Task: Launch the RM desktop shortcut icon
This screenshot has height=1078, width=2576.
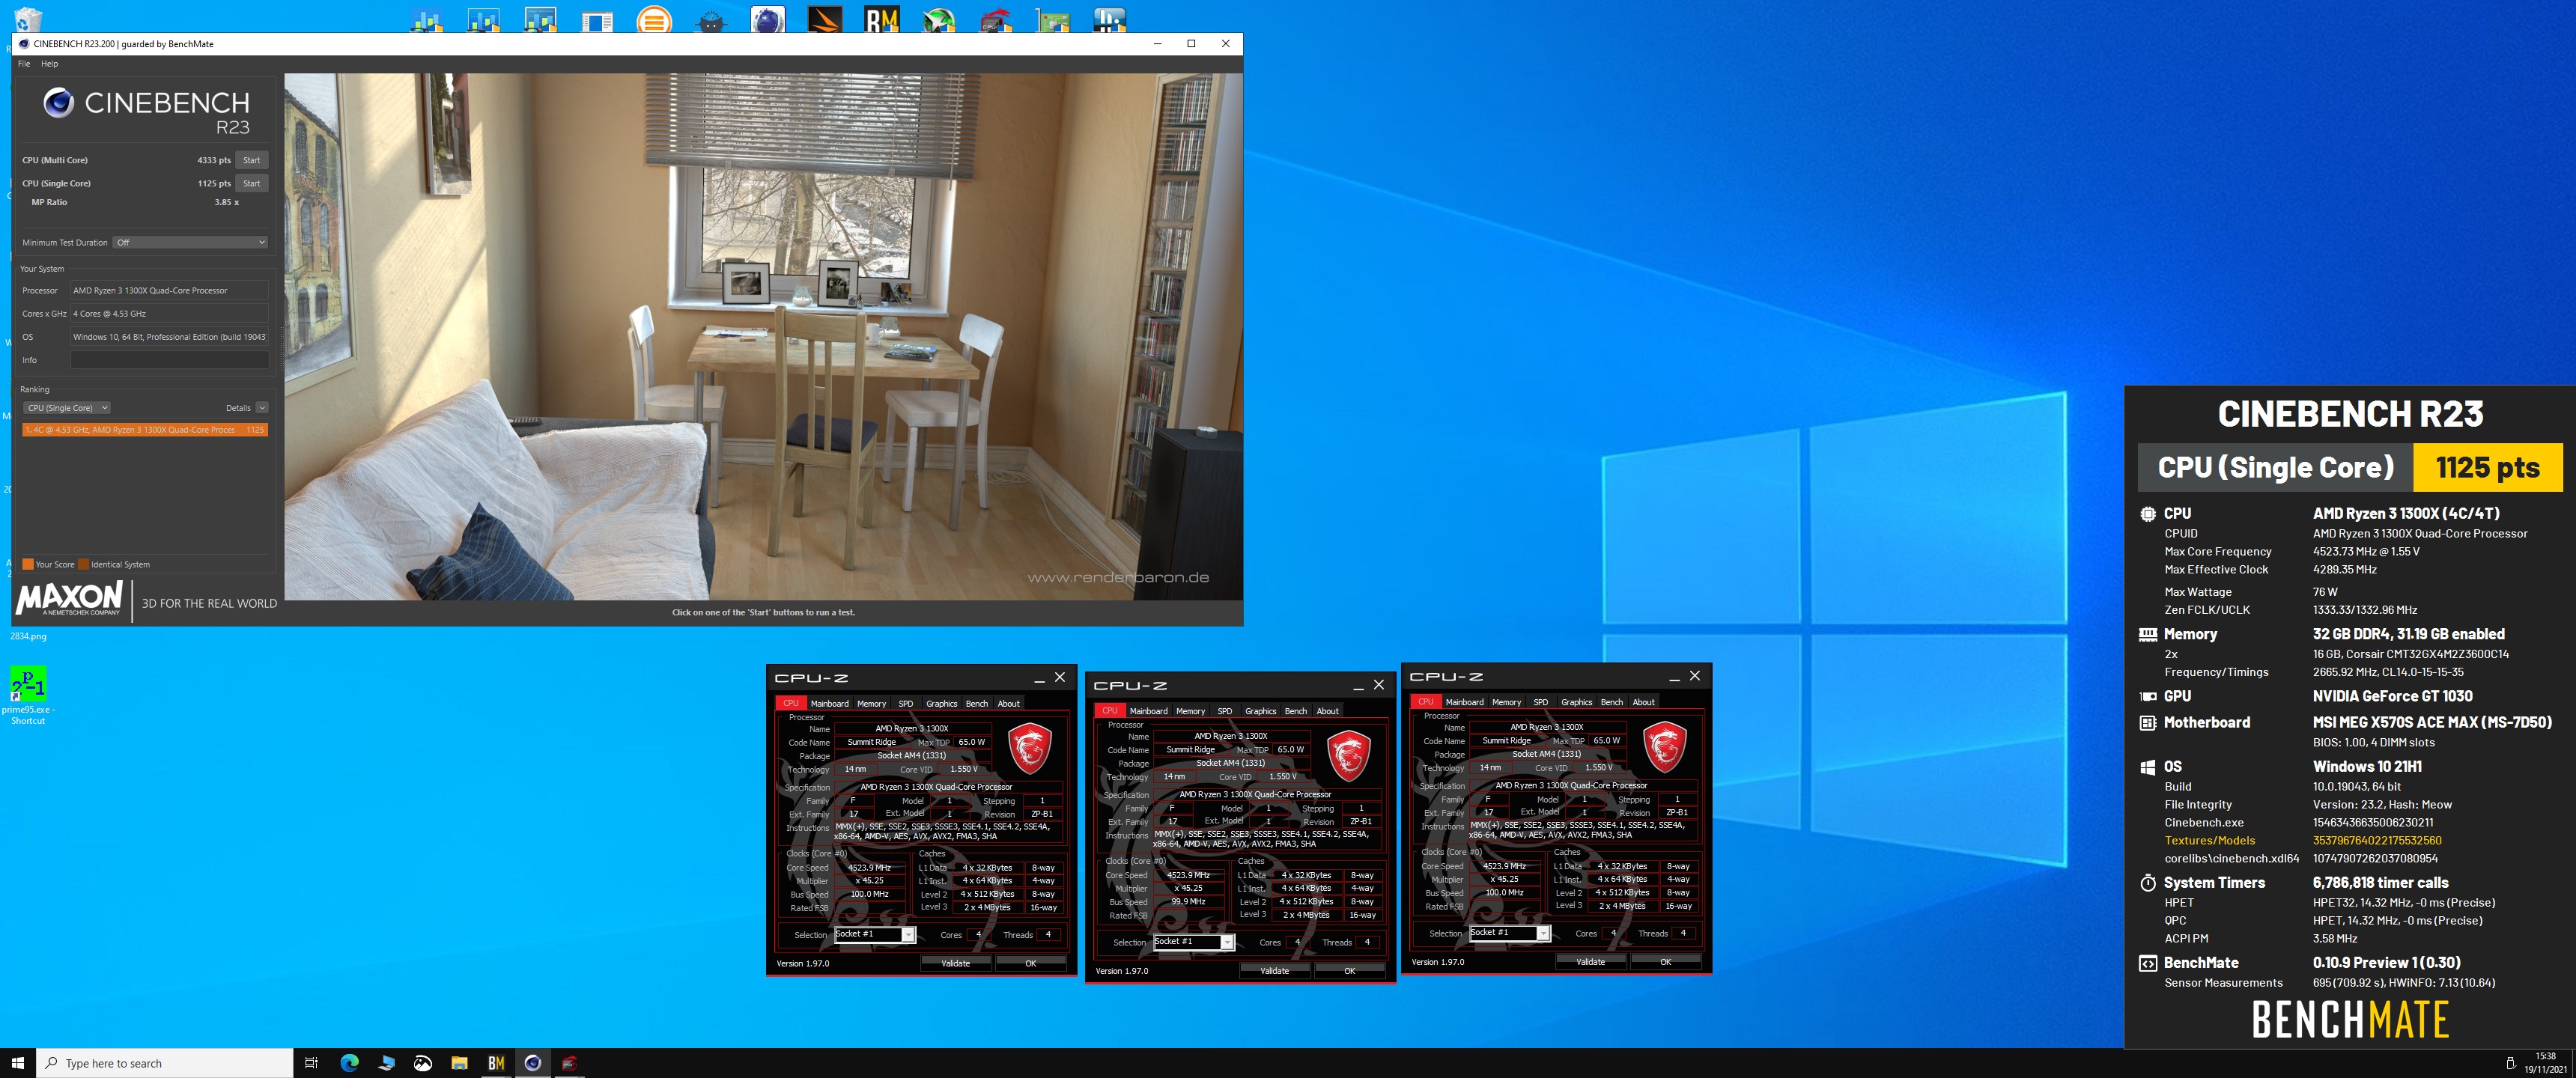Action: click(x=882, y=19)
